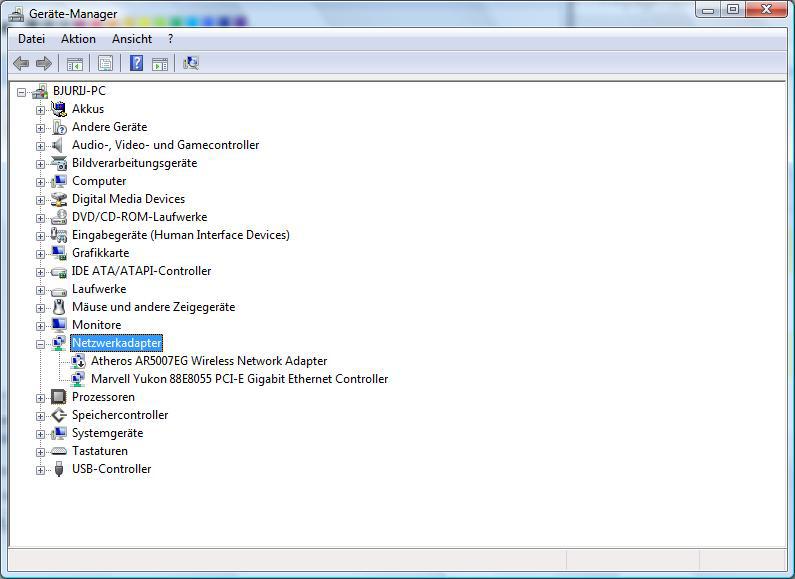Click the Akkus battery icon

59,109
